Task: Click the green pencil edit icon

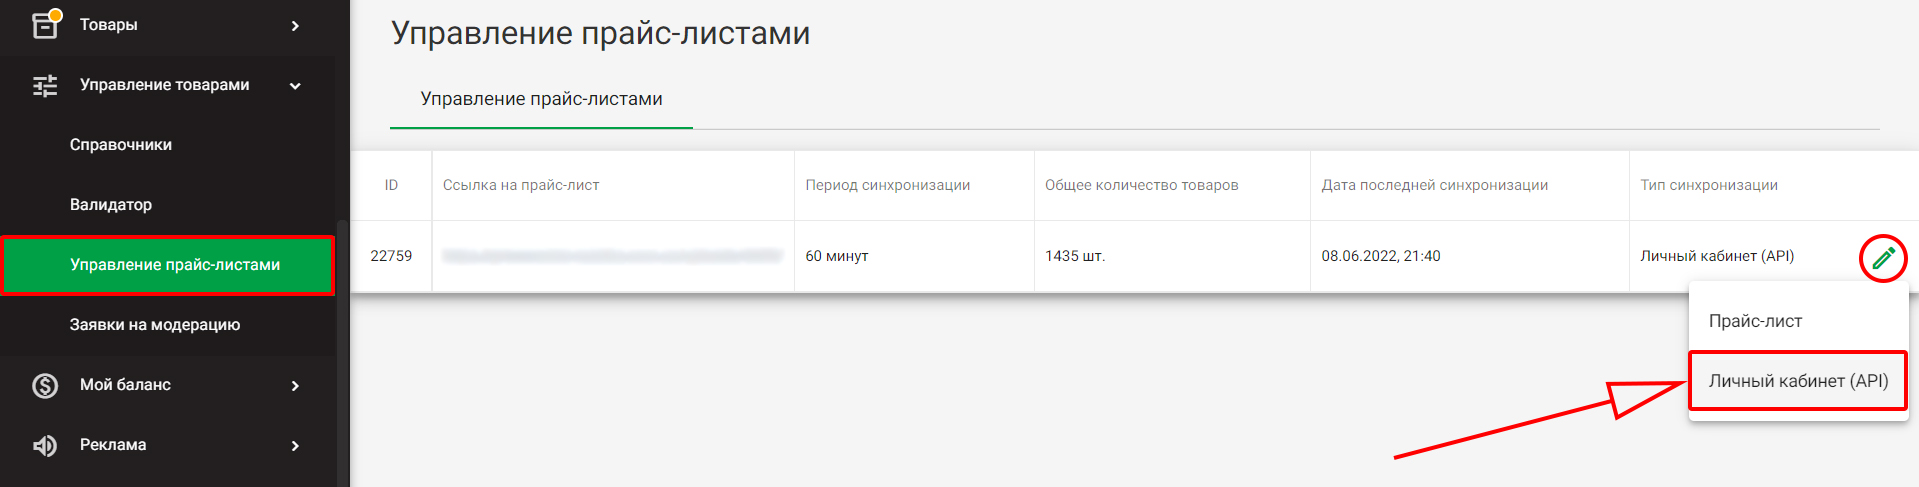Action: point(1883,258)
